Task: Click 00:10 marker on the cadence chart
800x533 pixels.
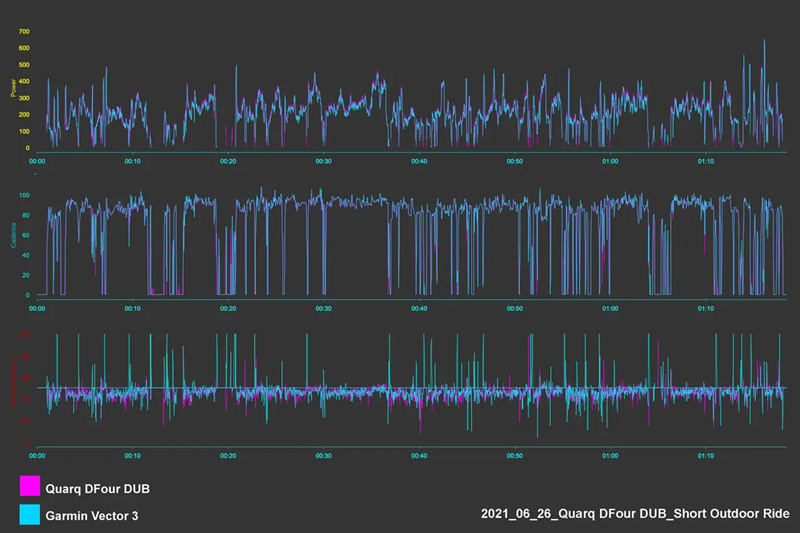Action: (x=132, y=308)
